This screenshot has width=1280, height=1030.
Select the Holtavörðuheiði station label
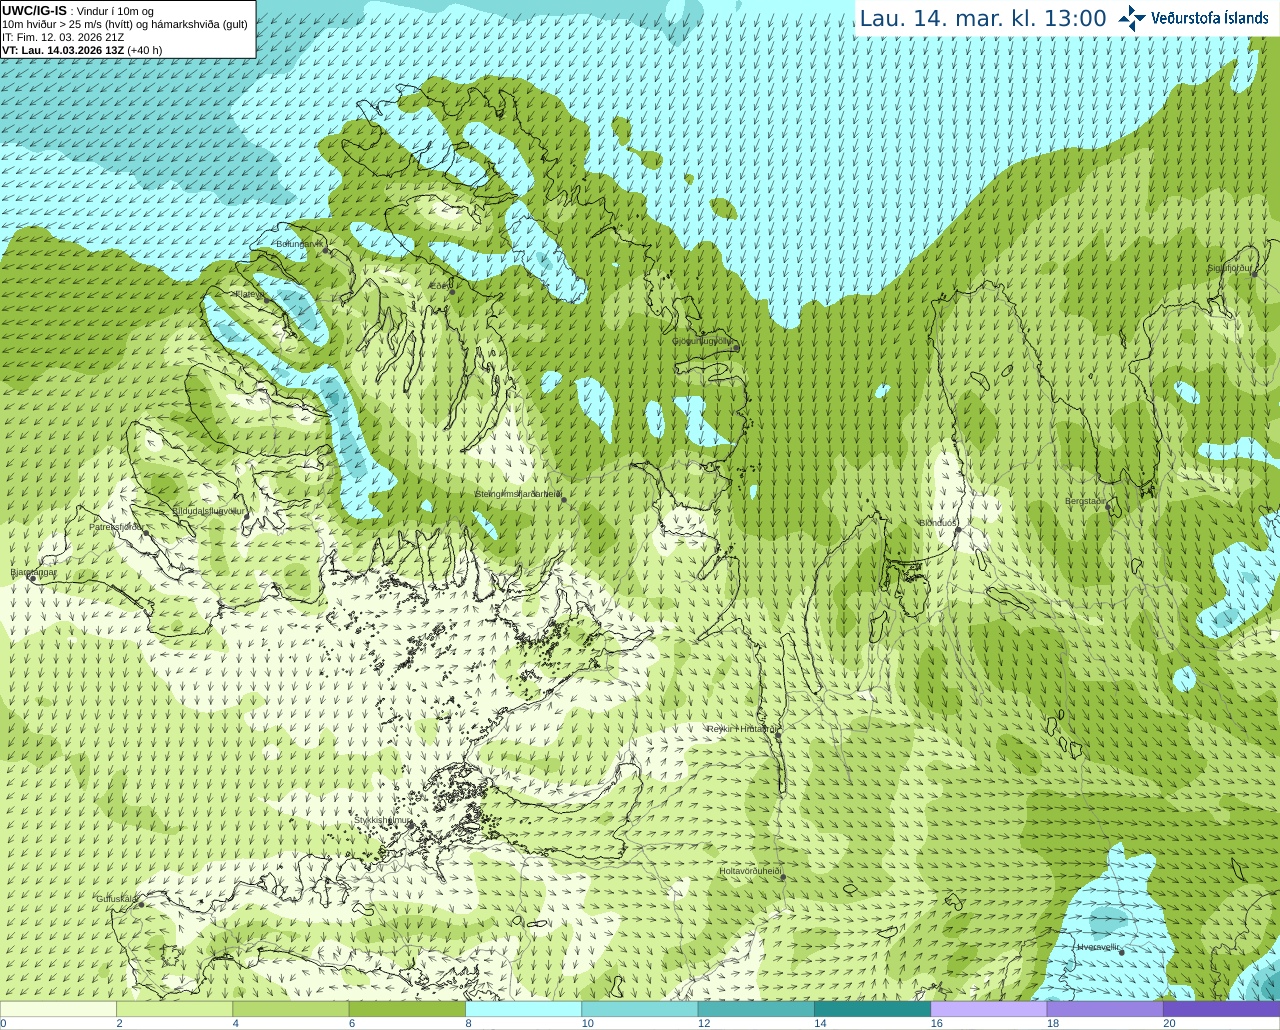coord(750,871)
